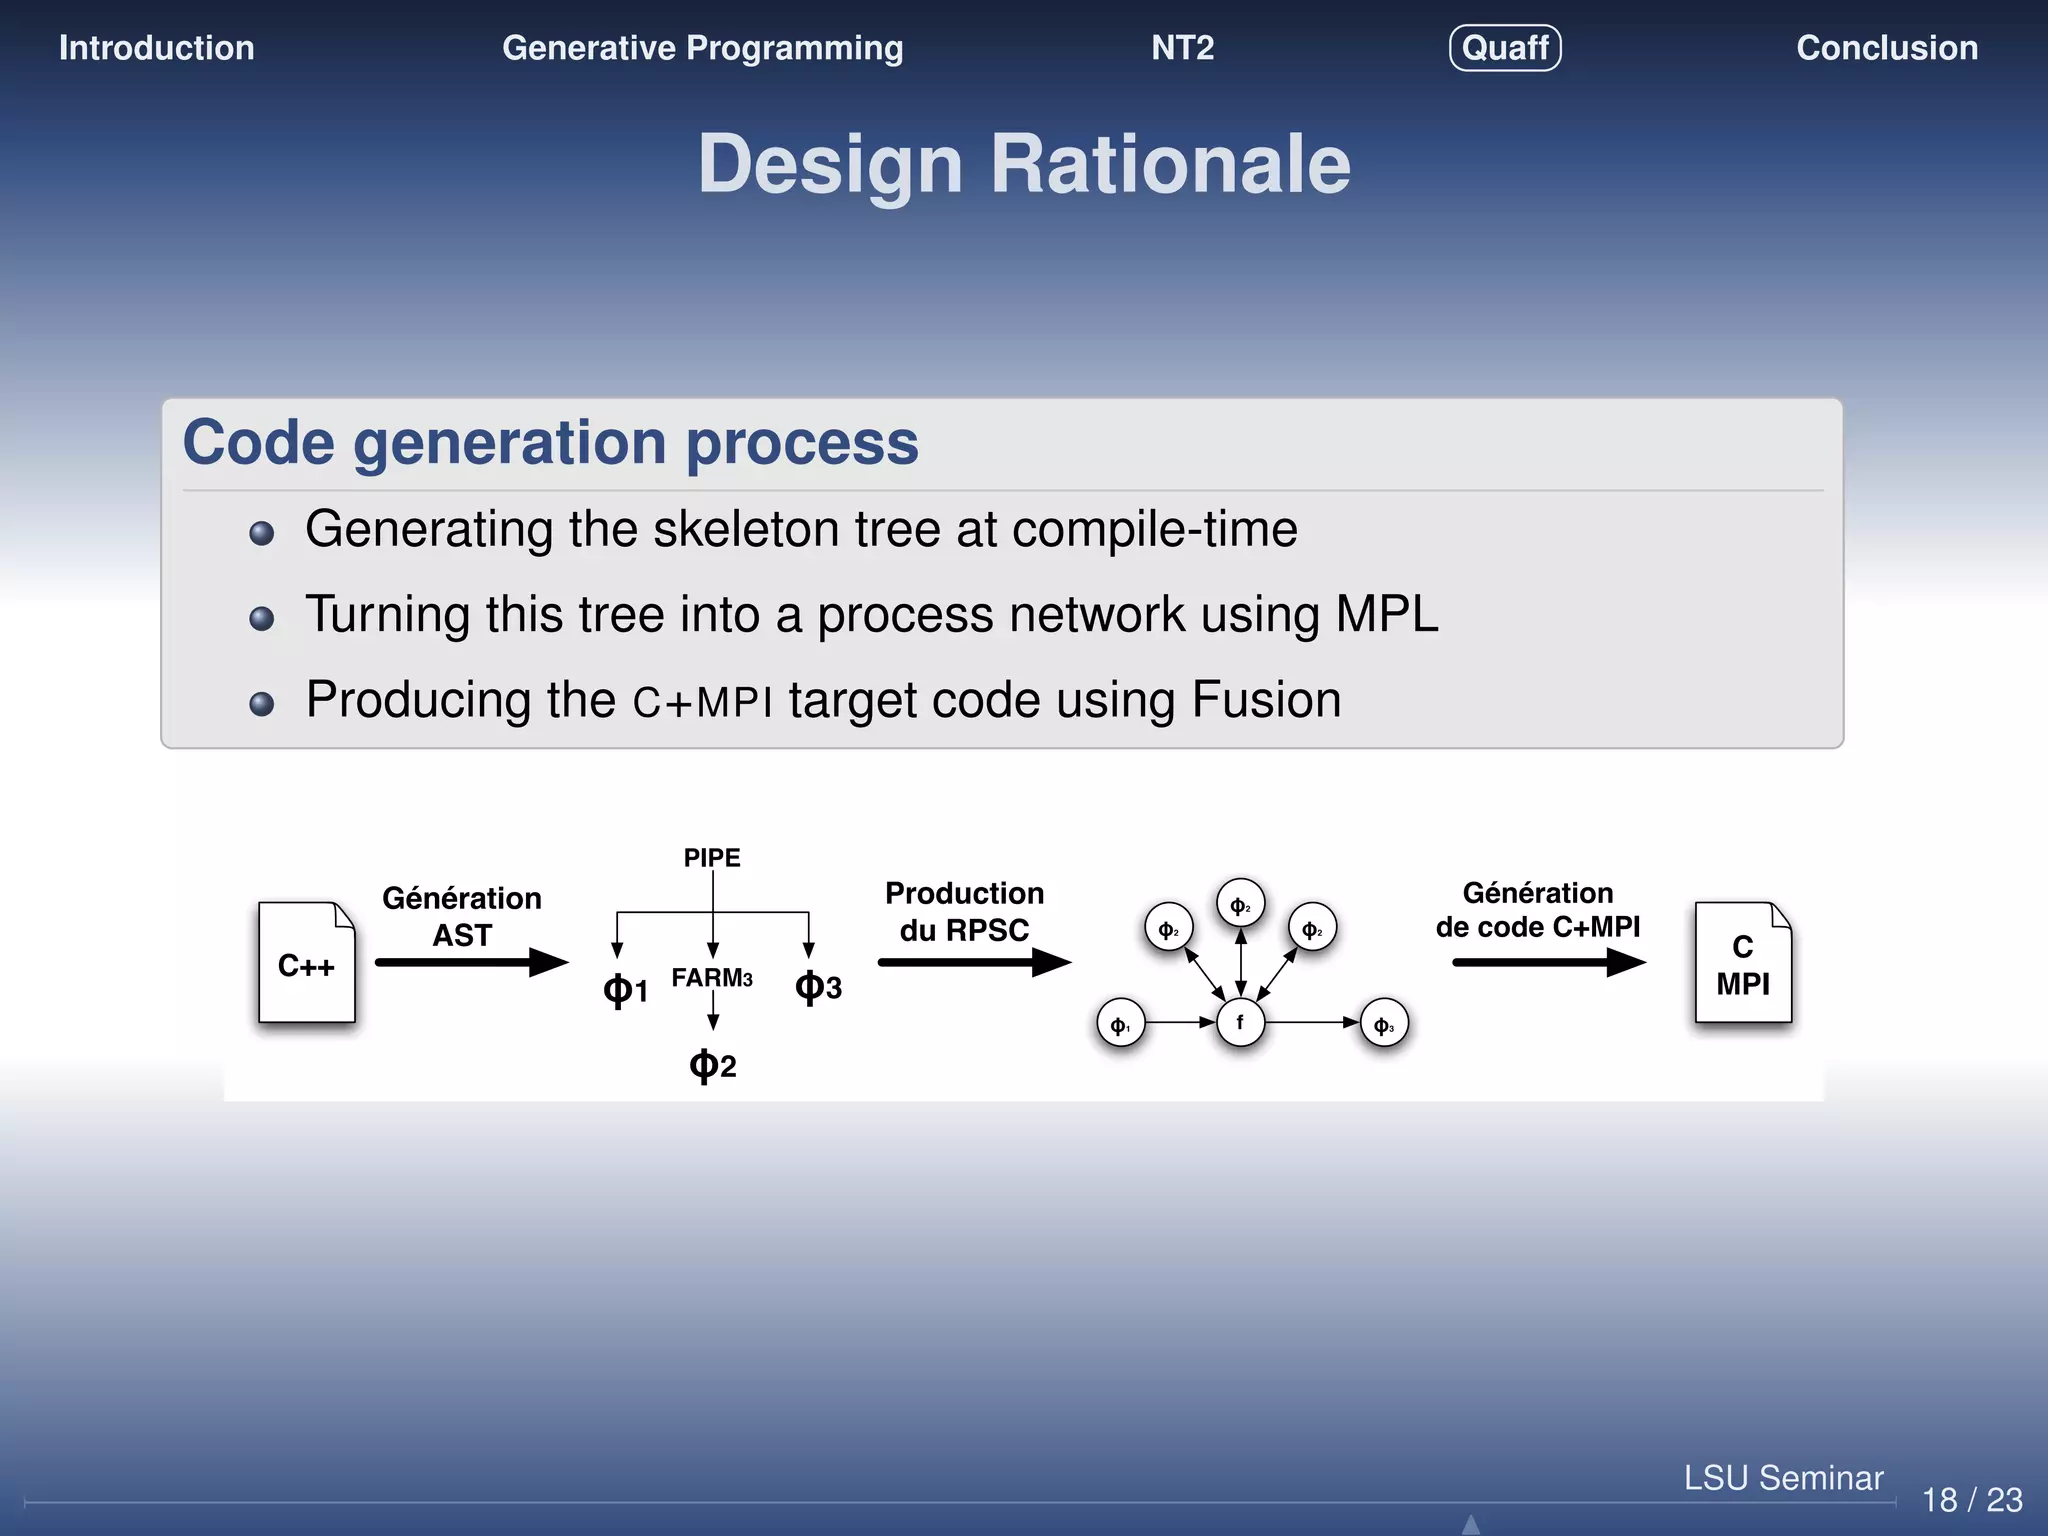Image resolution: width=2048 pixels, height=1536 pixels.
Task: Jump to the NT2 section
Action: click(x=1182, y=48)
